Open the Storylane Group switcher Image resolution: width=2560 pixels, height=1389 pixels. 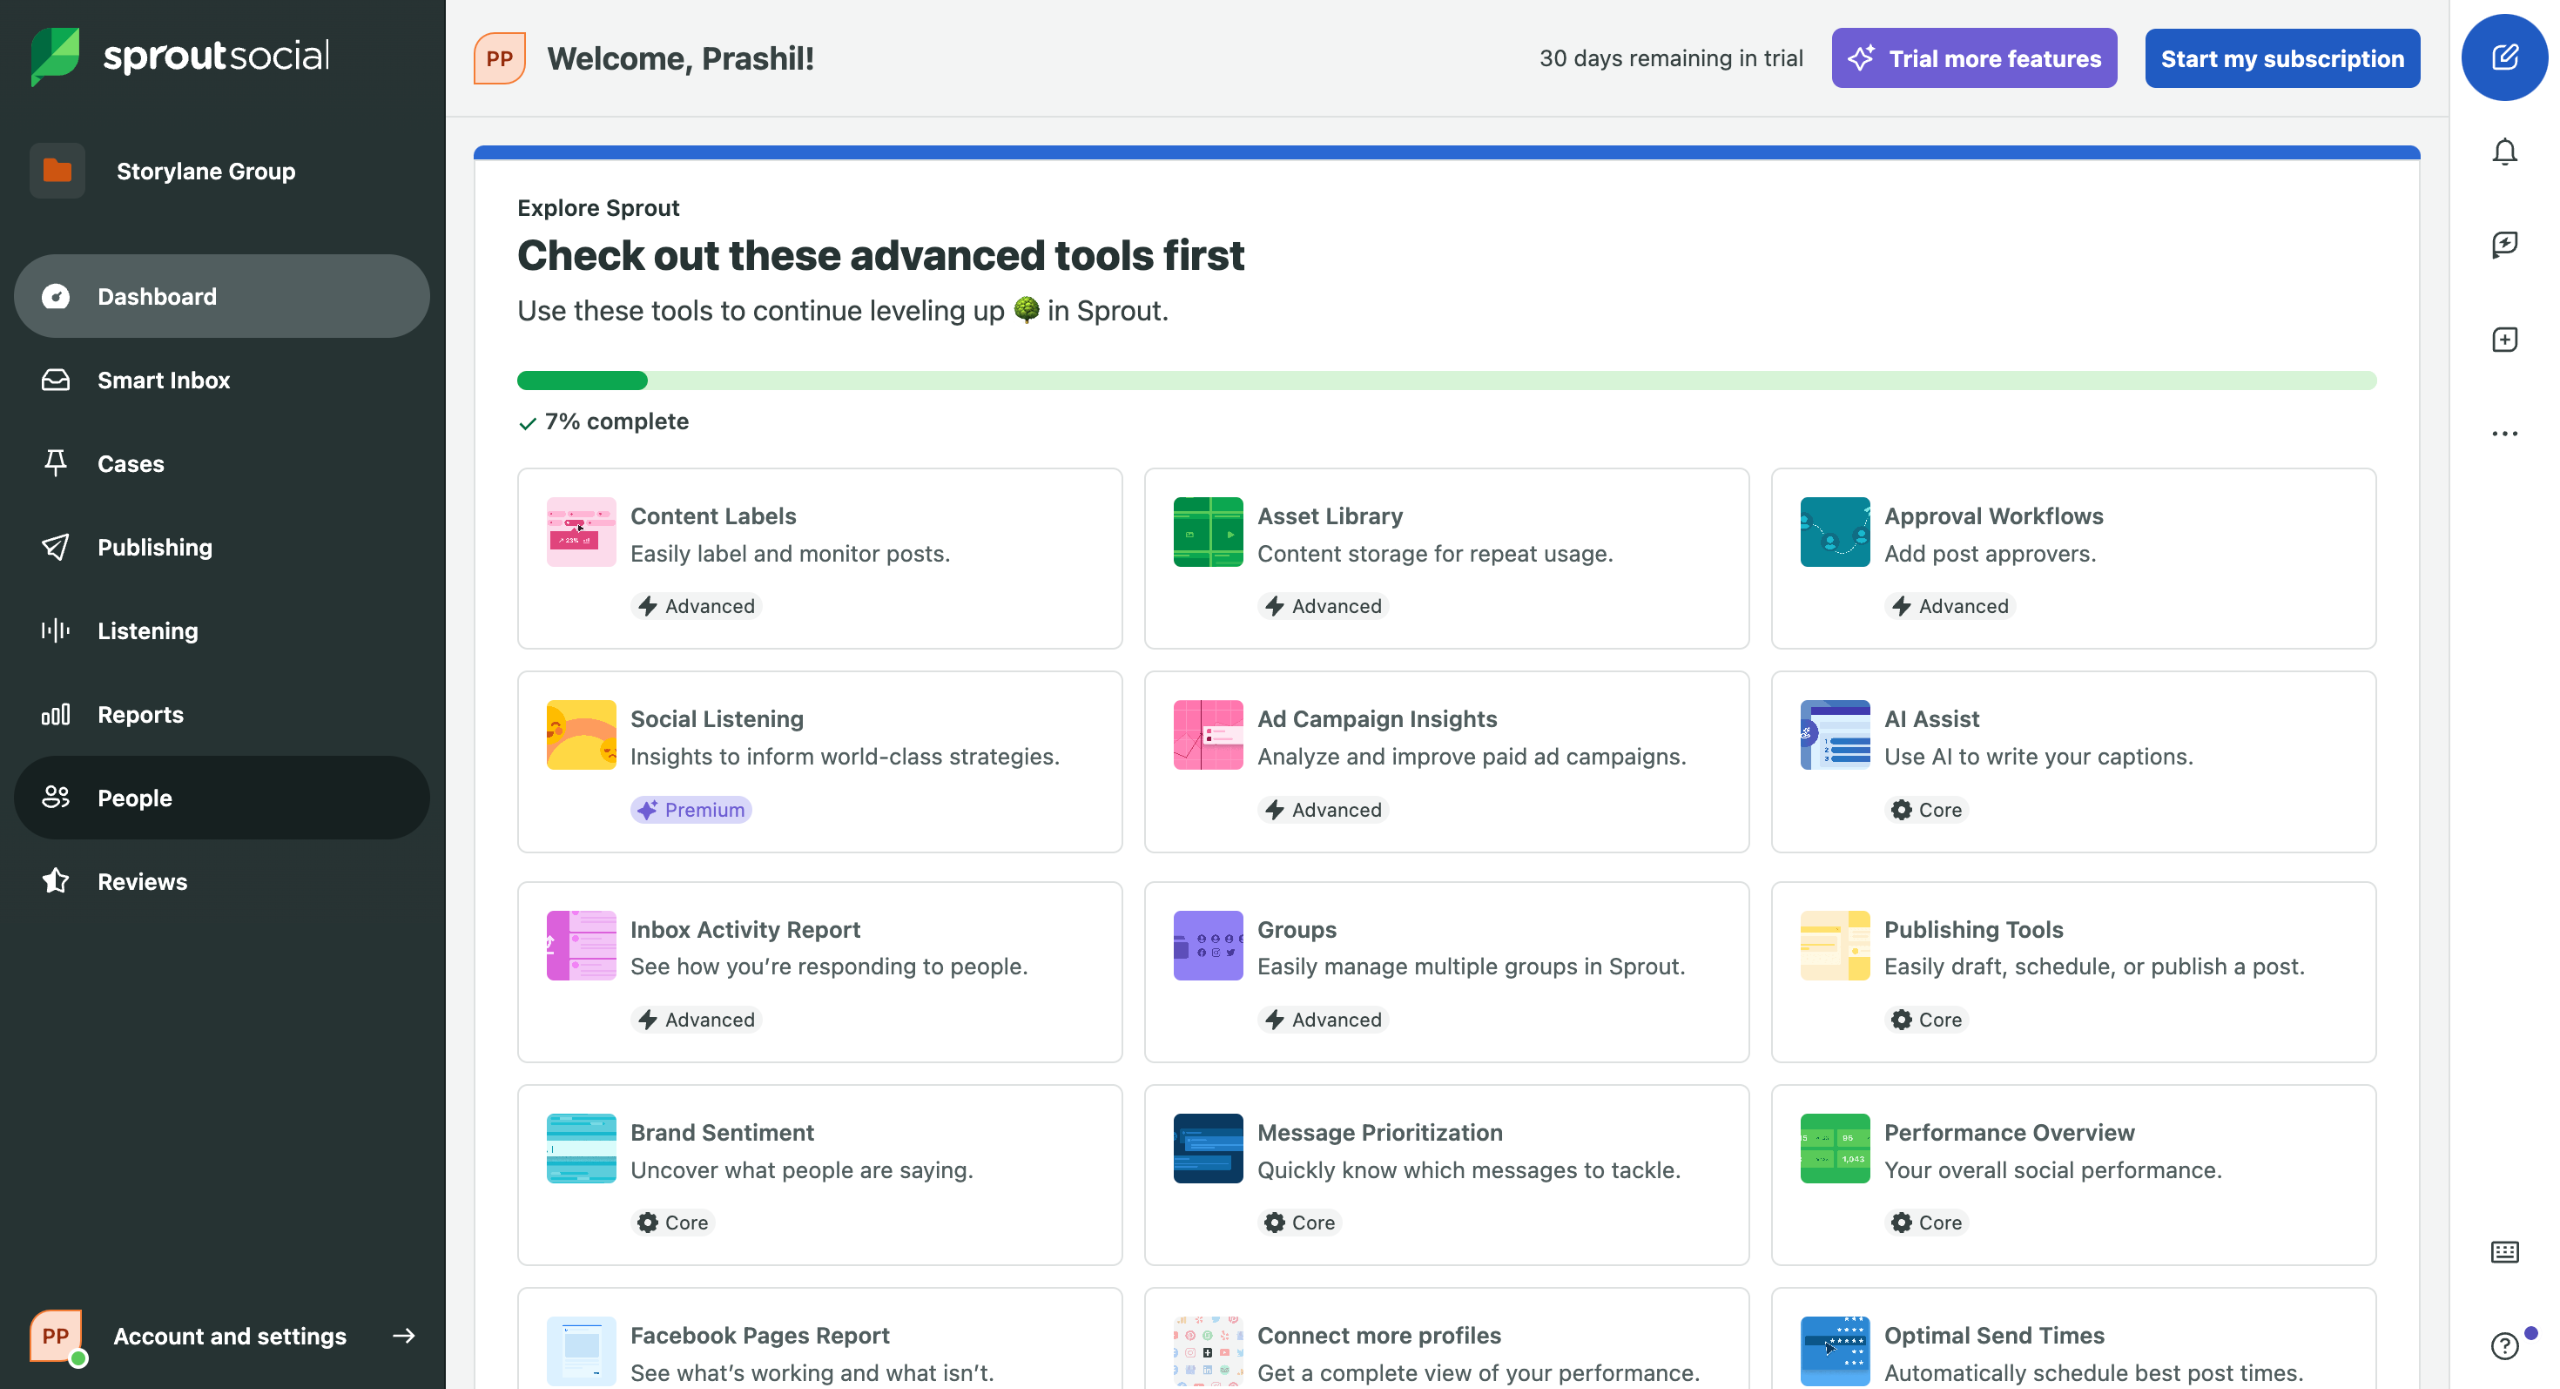coord(205,171)
